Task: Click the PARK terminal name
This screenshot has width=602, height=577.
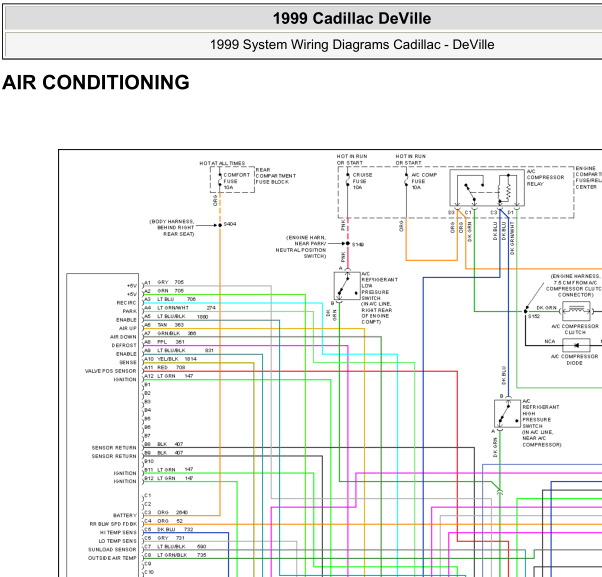Action: coord(130,311)
